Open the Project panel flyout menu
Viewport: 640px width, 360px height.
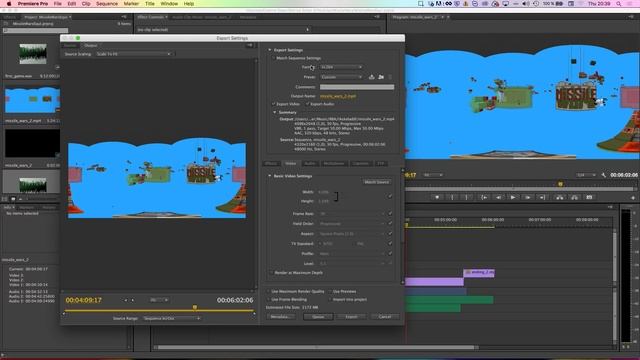[x=124, y=17]
